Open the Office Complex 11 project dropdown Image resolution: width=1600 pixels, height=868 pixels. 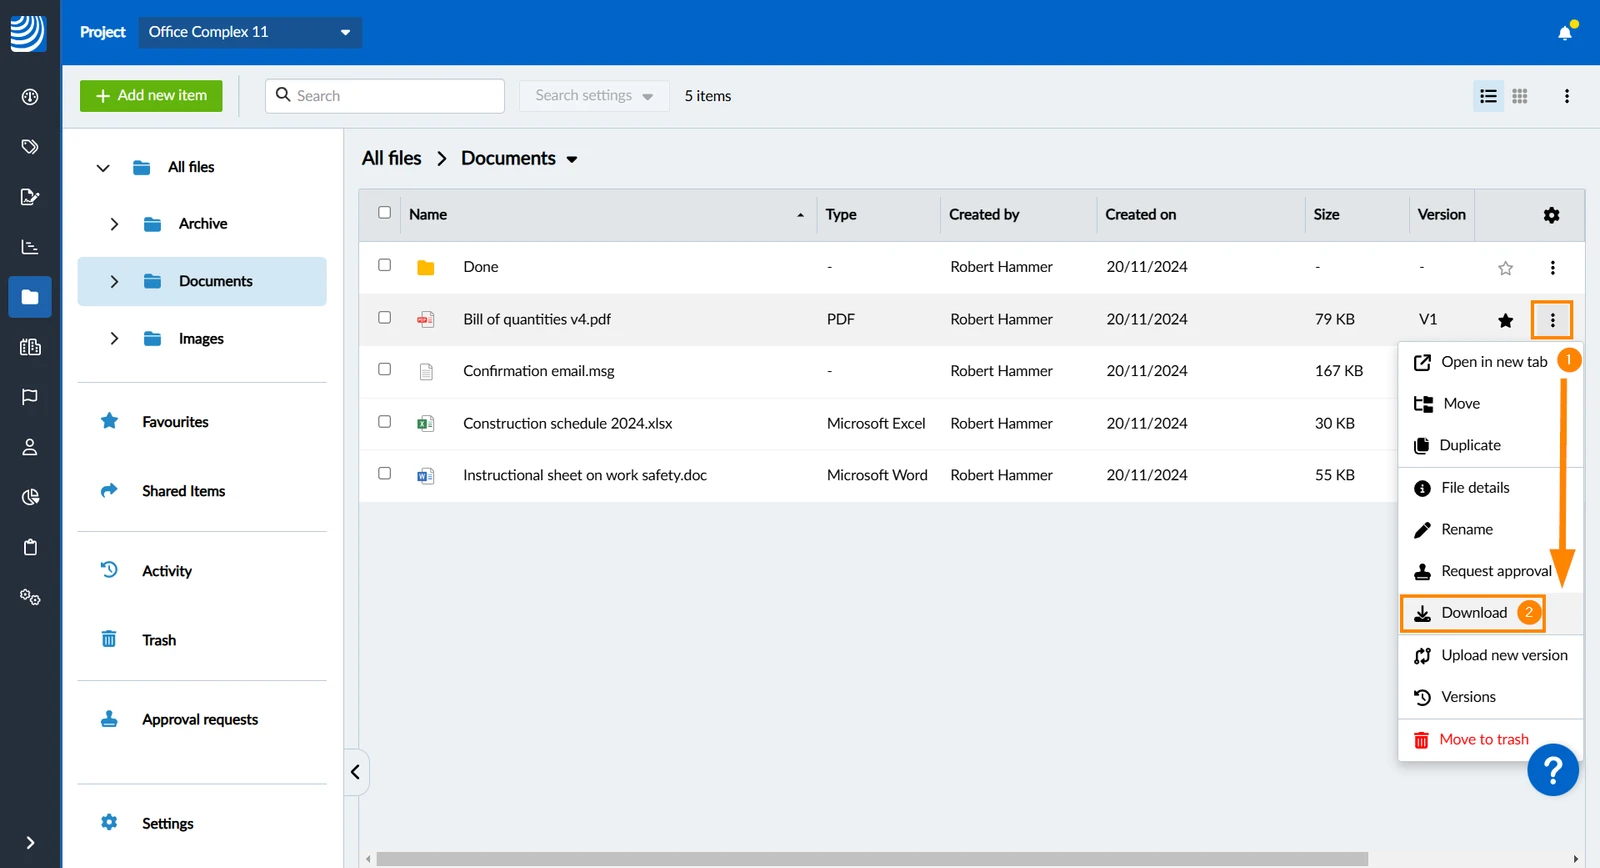[x=250, y=32]
